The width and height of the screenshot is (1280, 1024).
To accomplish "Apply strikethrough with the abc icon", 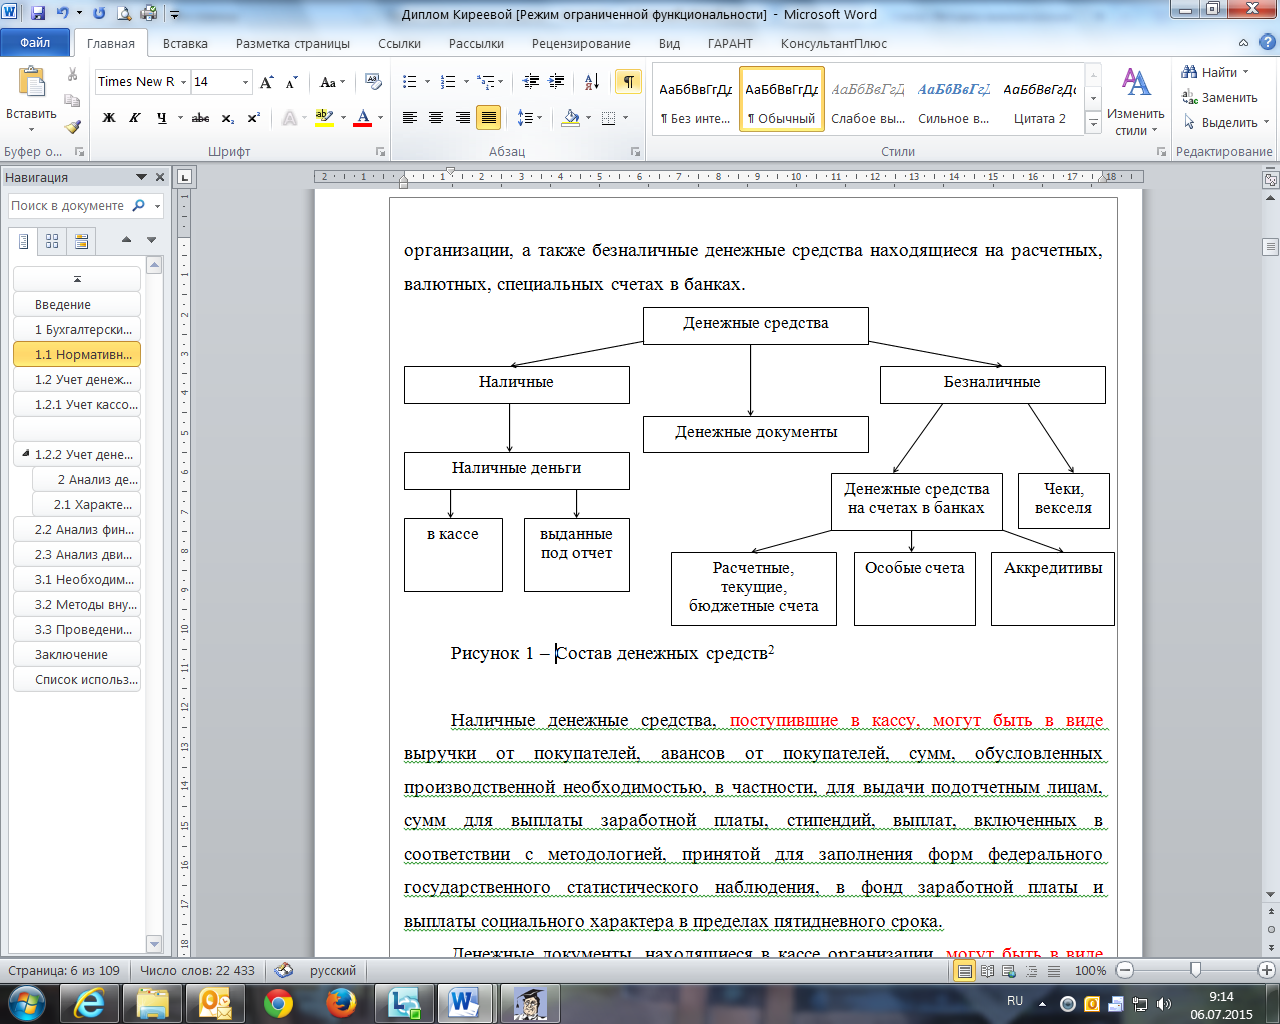I will [200, 118].
